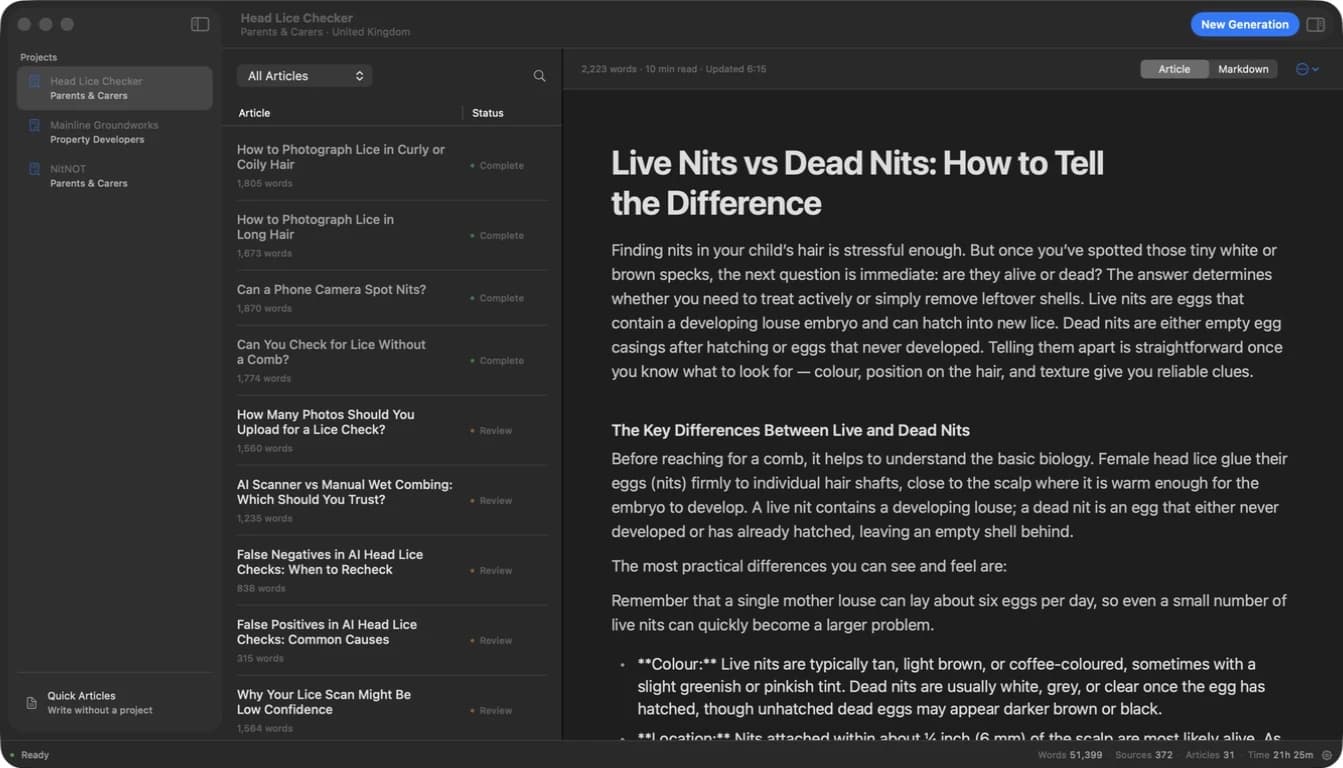Image resolution: width=1343 pixels, height=768 pixels.
Task: Open 'Why Your Lice Scan Might Be Low Confidence'
Action: [x=392, y=708]
